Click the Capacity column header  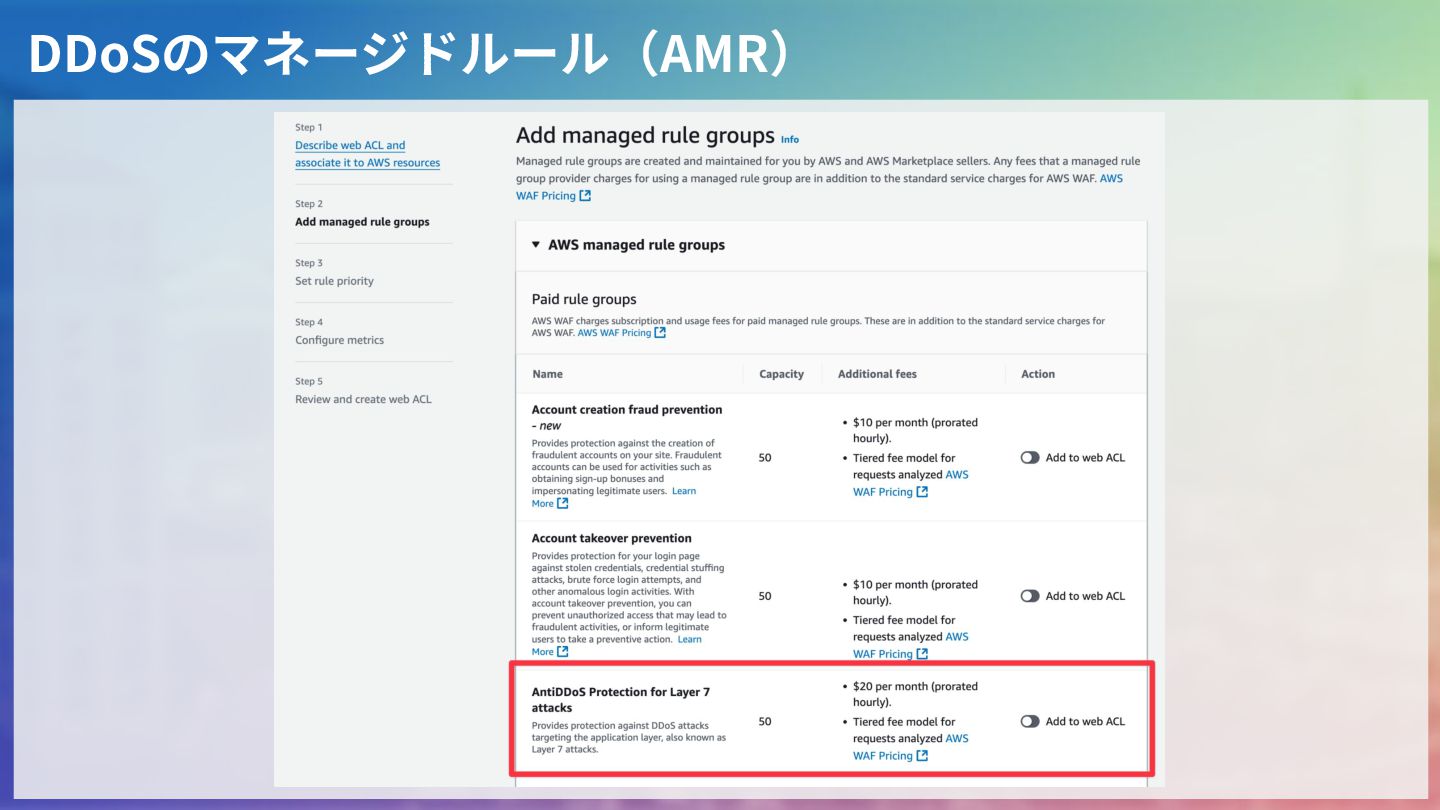coord(781,374)
